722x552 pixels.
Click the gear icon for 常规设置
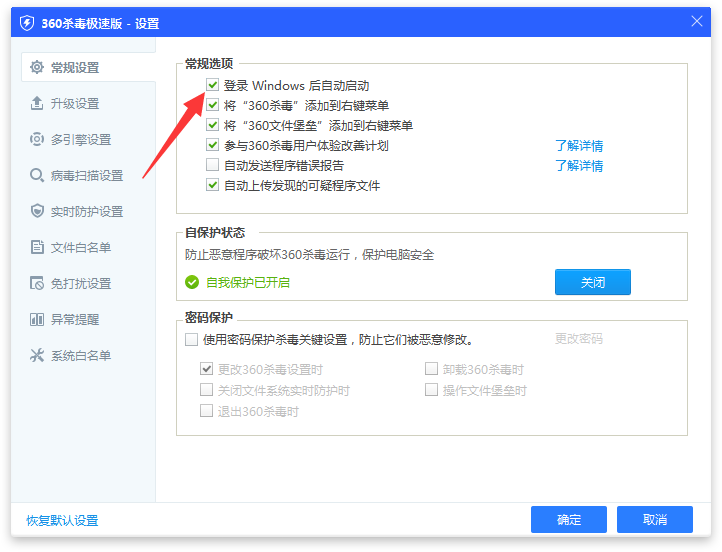click(x=37, y=67)
